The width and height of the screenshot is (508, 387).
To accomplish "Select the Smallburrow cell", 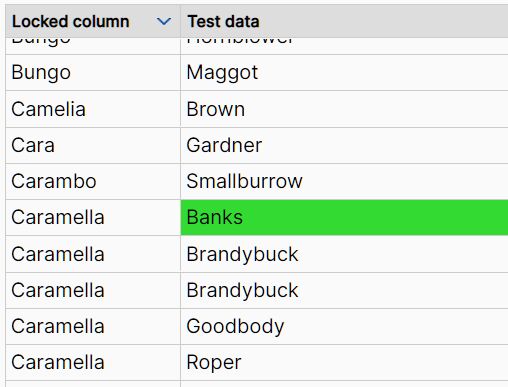I will point(344,181).
